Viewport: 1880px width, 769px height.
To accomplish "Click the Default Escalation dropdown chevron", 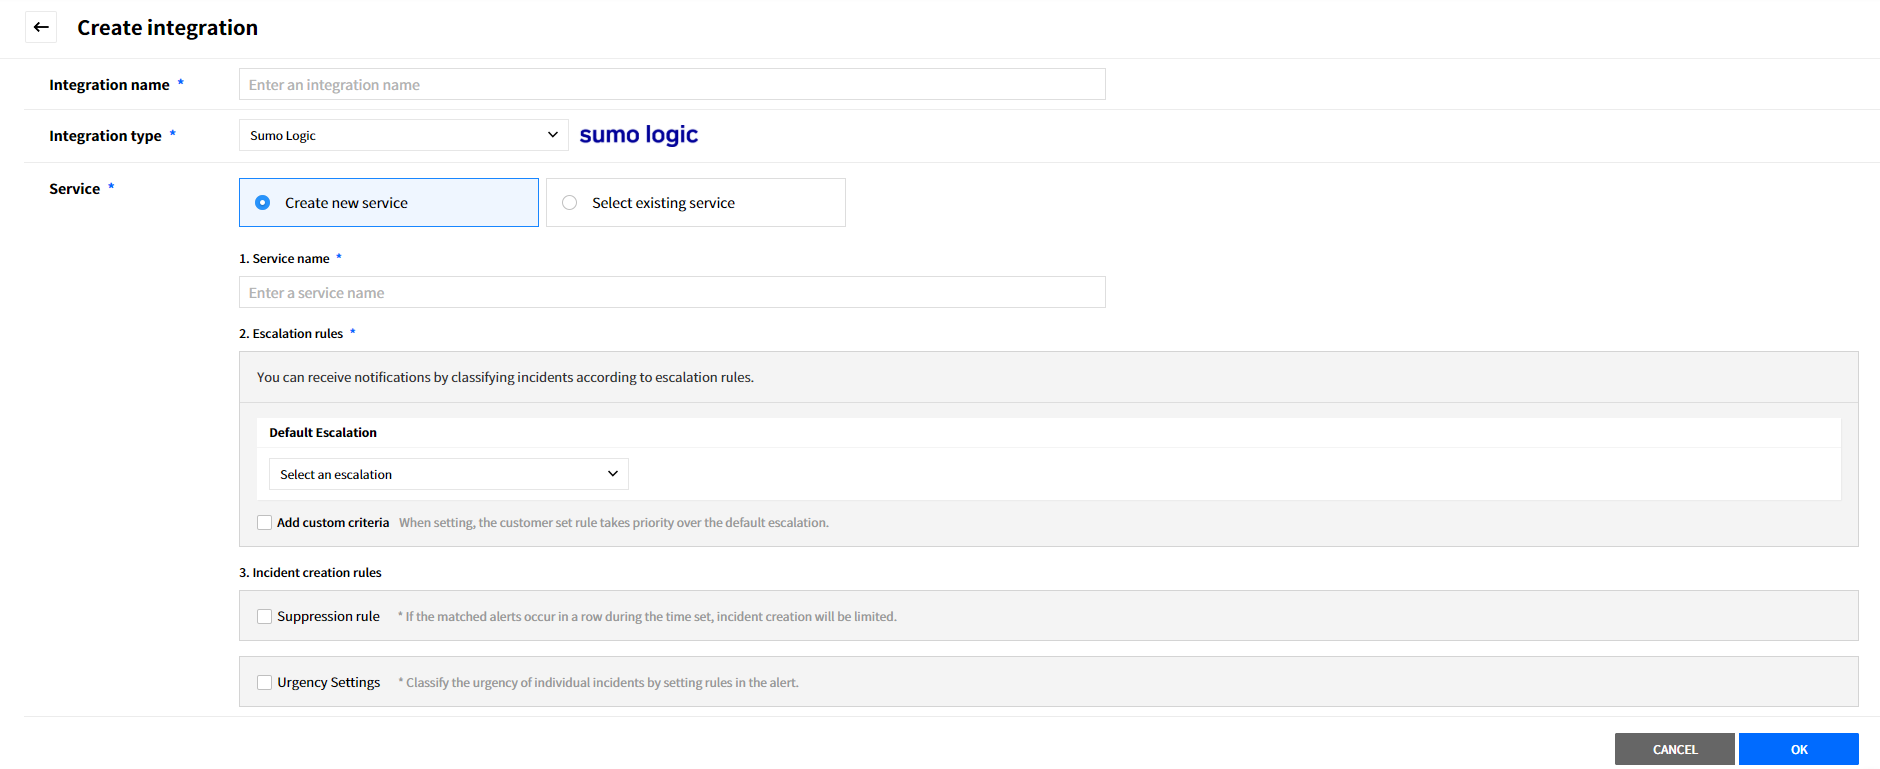I will [613, 474].
